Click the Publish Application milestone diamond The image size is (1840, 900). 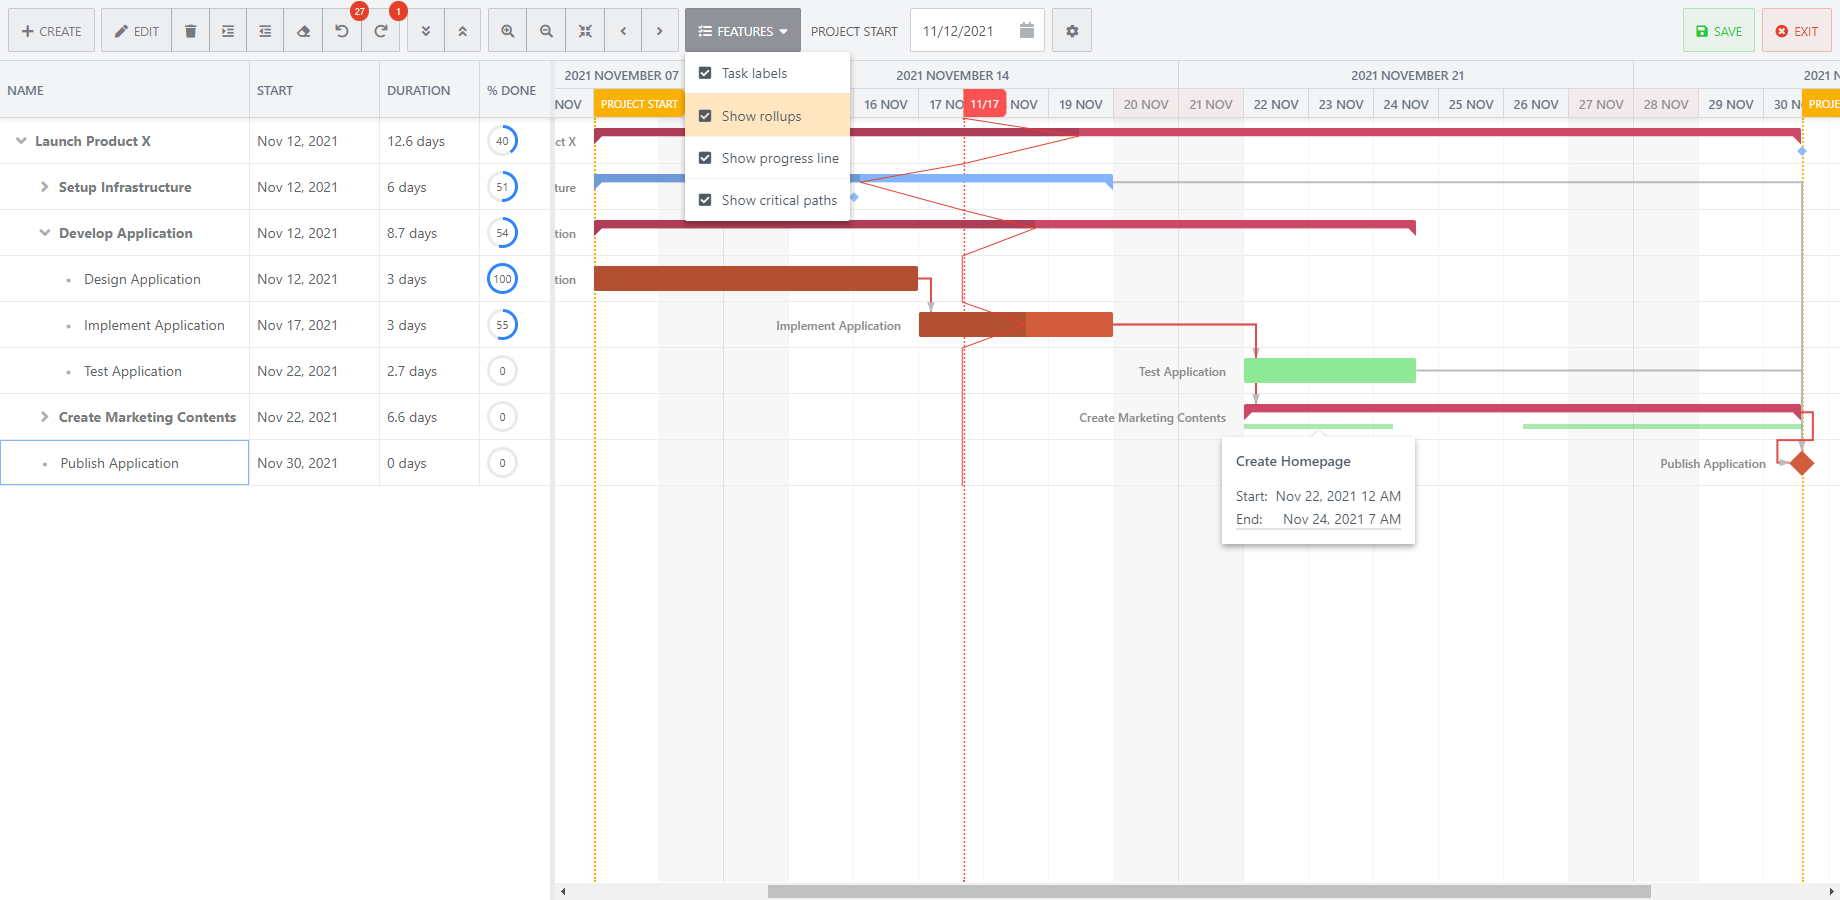pos(1802,463)
